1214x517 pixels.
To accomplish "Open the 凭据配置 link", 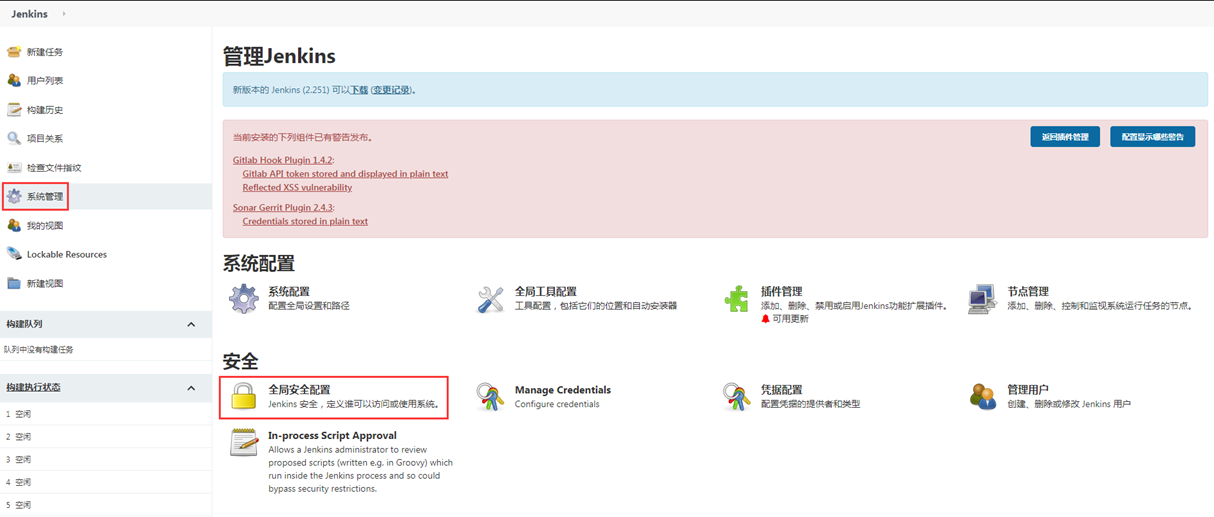I will tap(782, 389).
